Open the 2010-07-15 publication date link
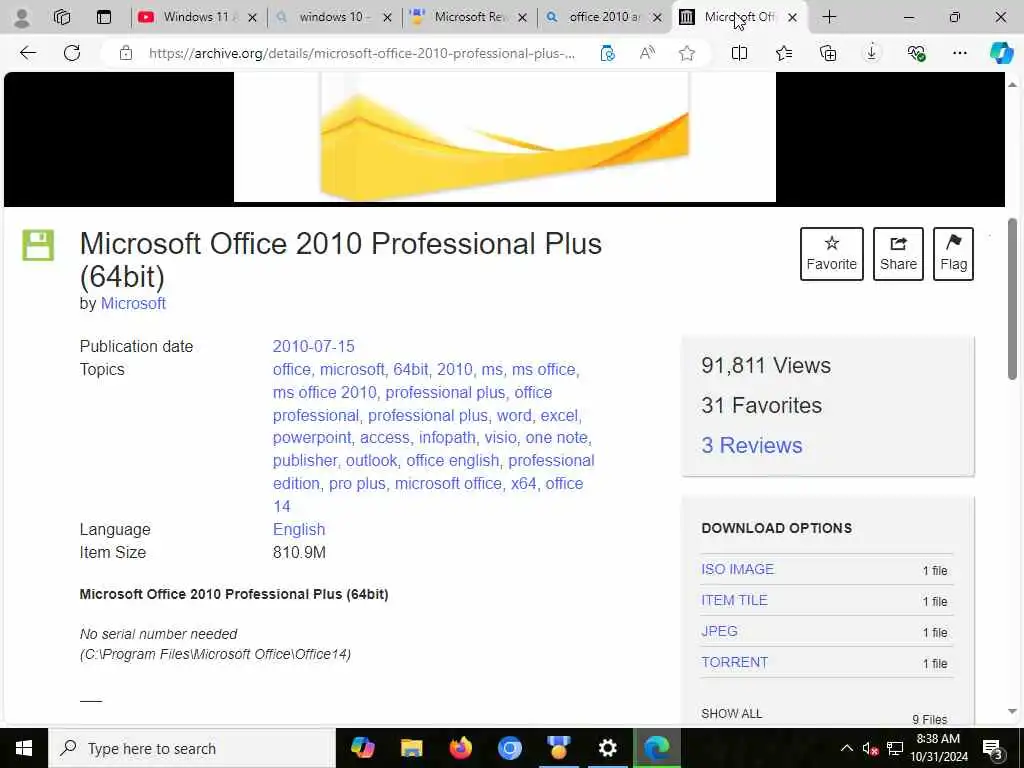Screen dimensions: 1024x768 313,346
